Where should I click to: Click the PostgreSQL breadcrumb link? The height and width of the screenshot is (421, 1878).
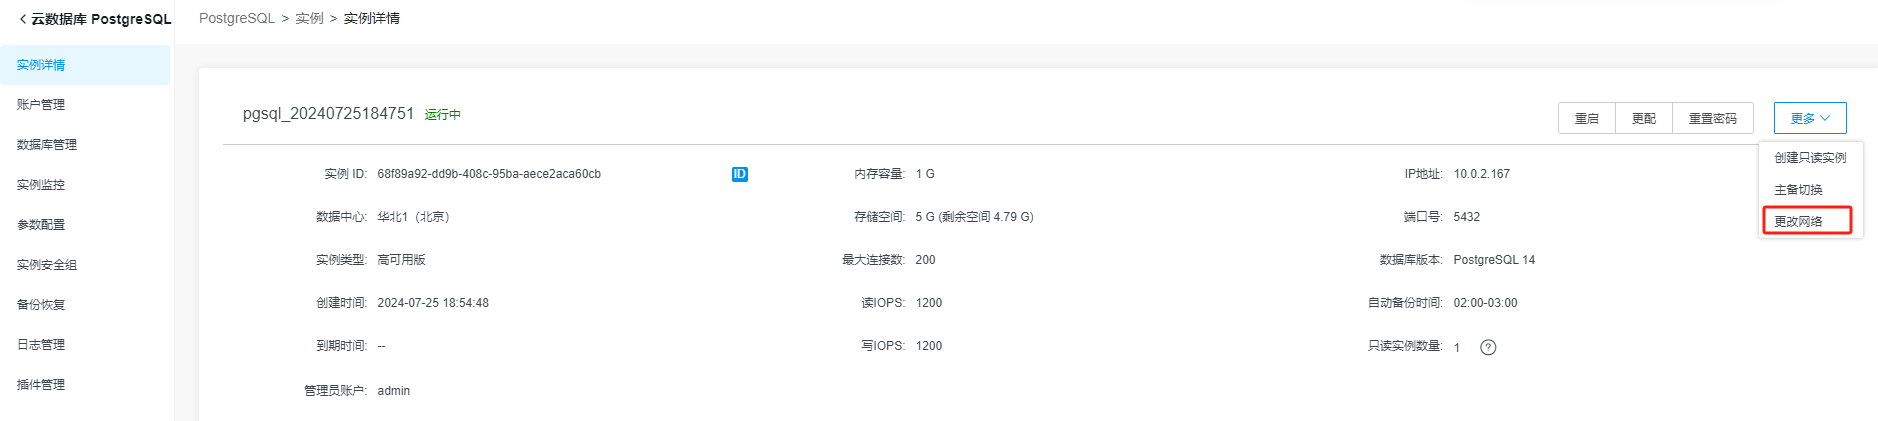236,18
